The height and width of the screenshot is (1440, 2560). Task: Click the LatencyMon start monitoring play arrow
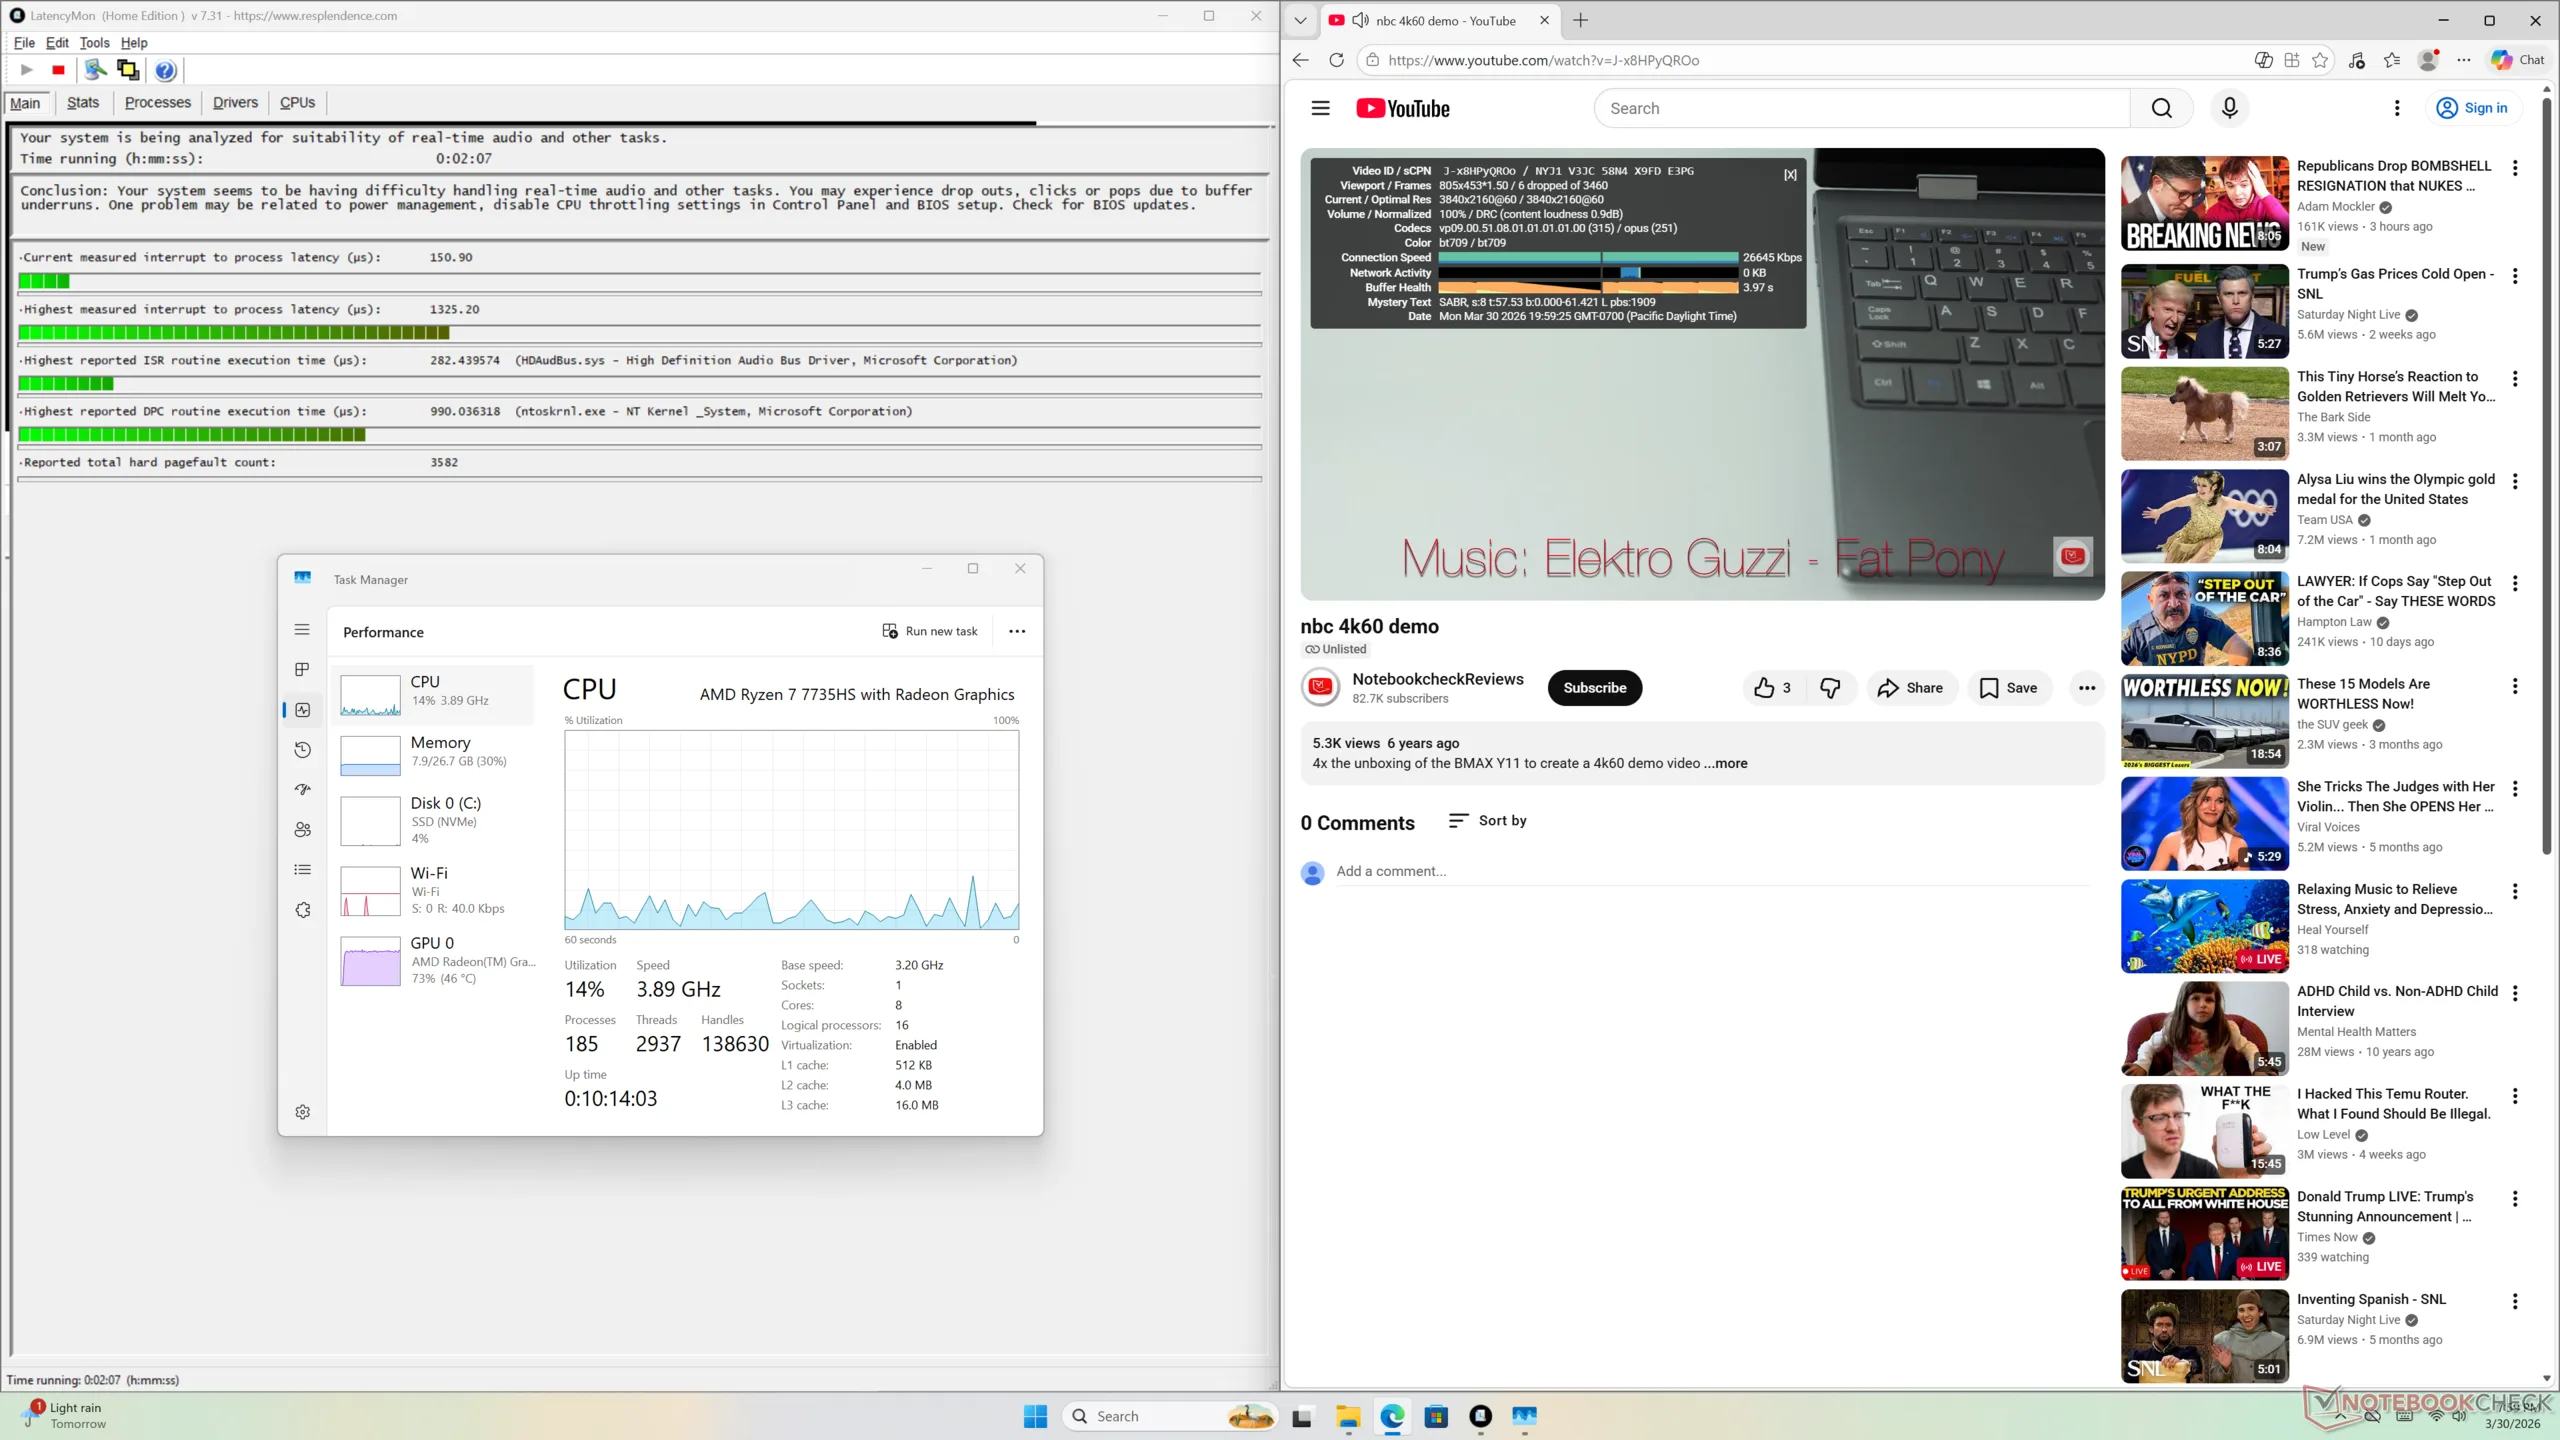pyautogui.click(x=27, y=70)
